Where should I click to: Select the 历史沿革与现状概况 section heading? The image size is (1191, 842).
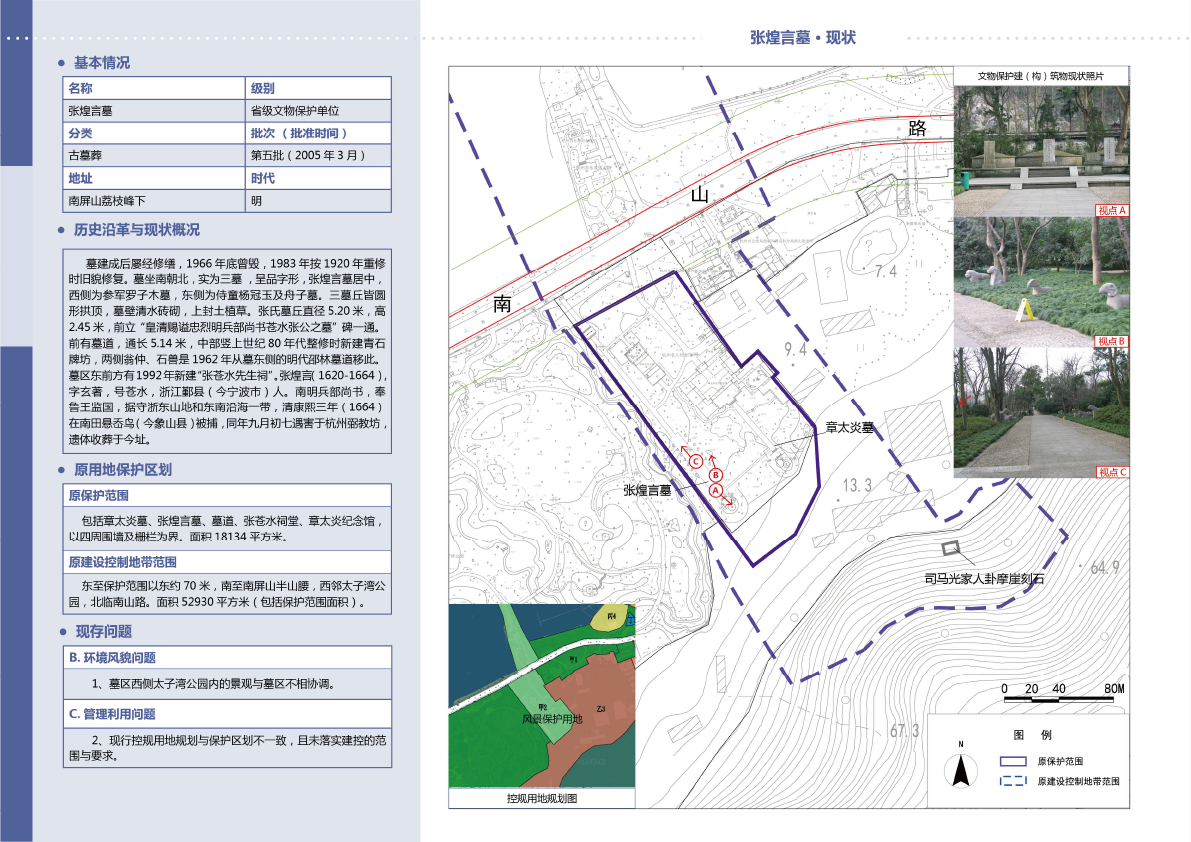click(x=137, y=229)
